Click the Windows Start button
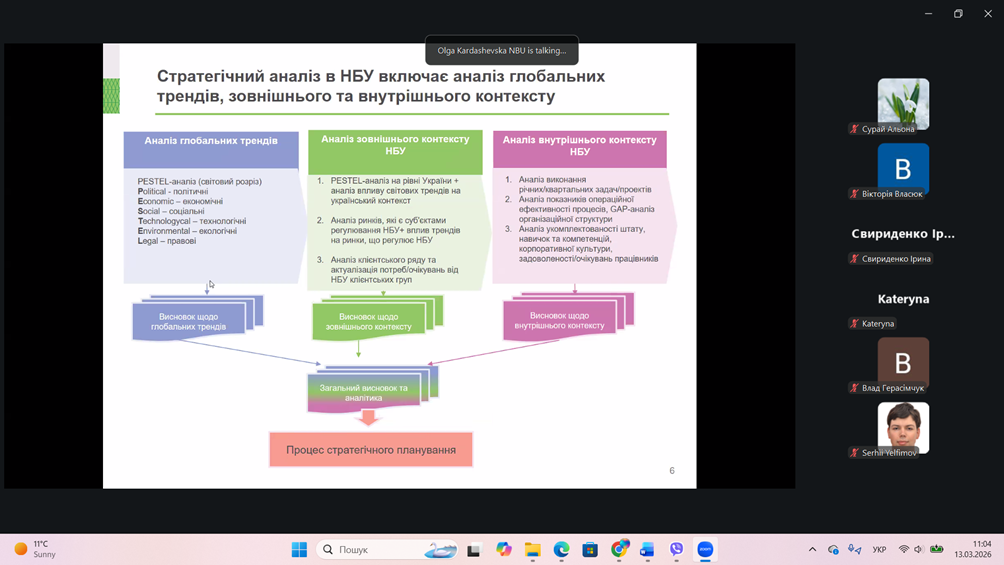Screen dimensions: 1004x565 [x=299, y=549]
